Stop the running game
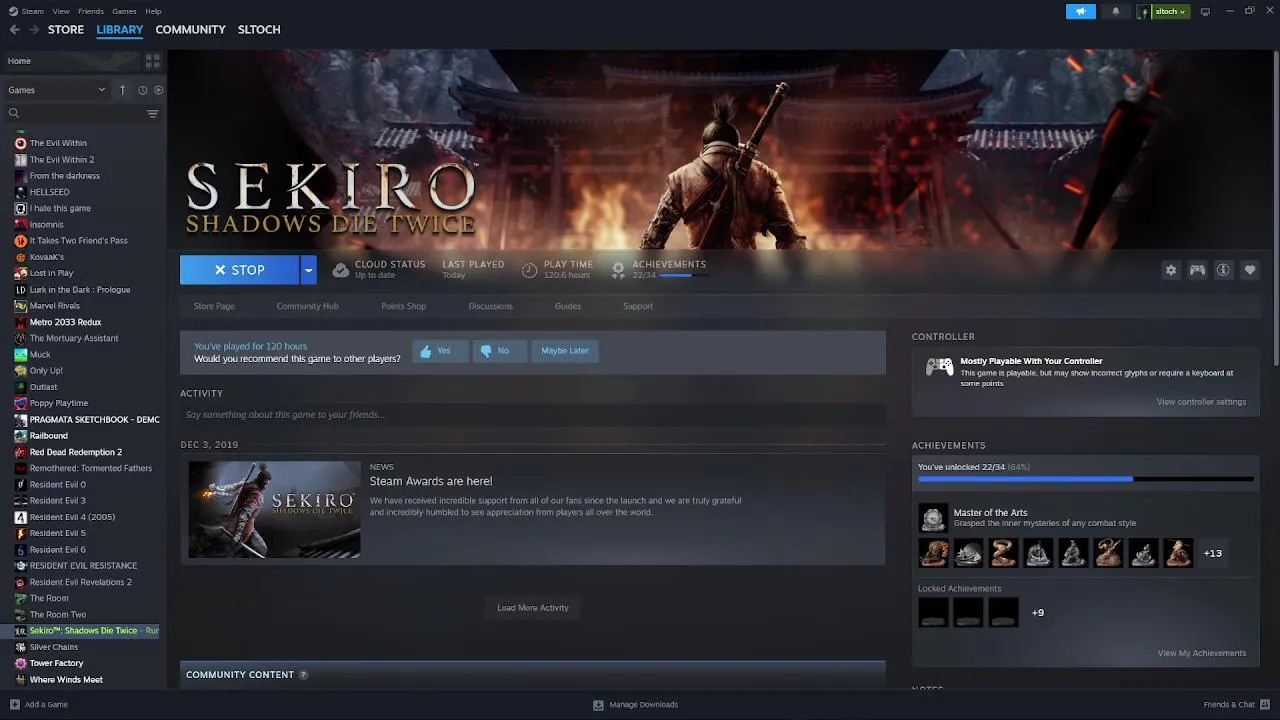 tap(239, 270)
